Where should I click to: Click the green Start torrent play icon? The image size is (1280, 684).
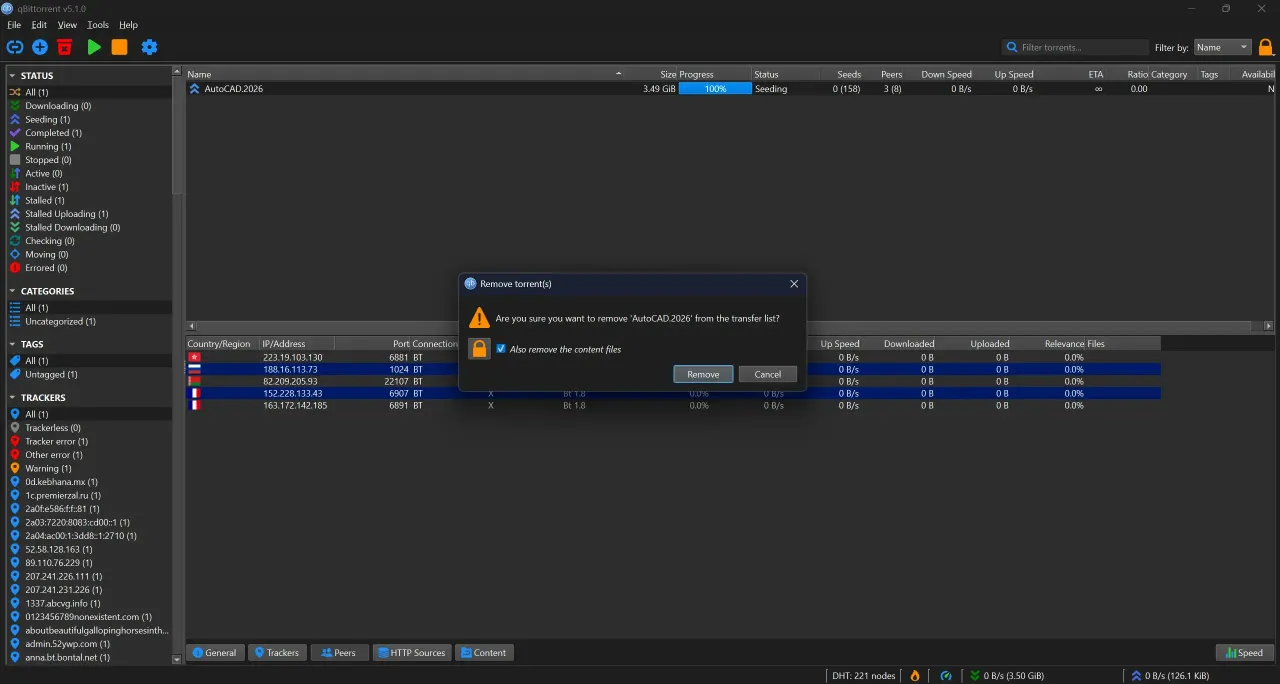[x=94, y=47]
